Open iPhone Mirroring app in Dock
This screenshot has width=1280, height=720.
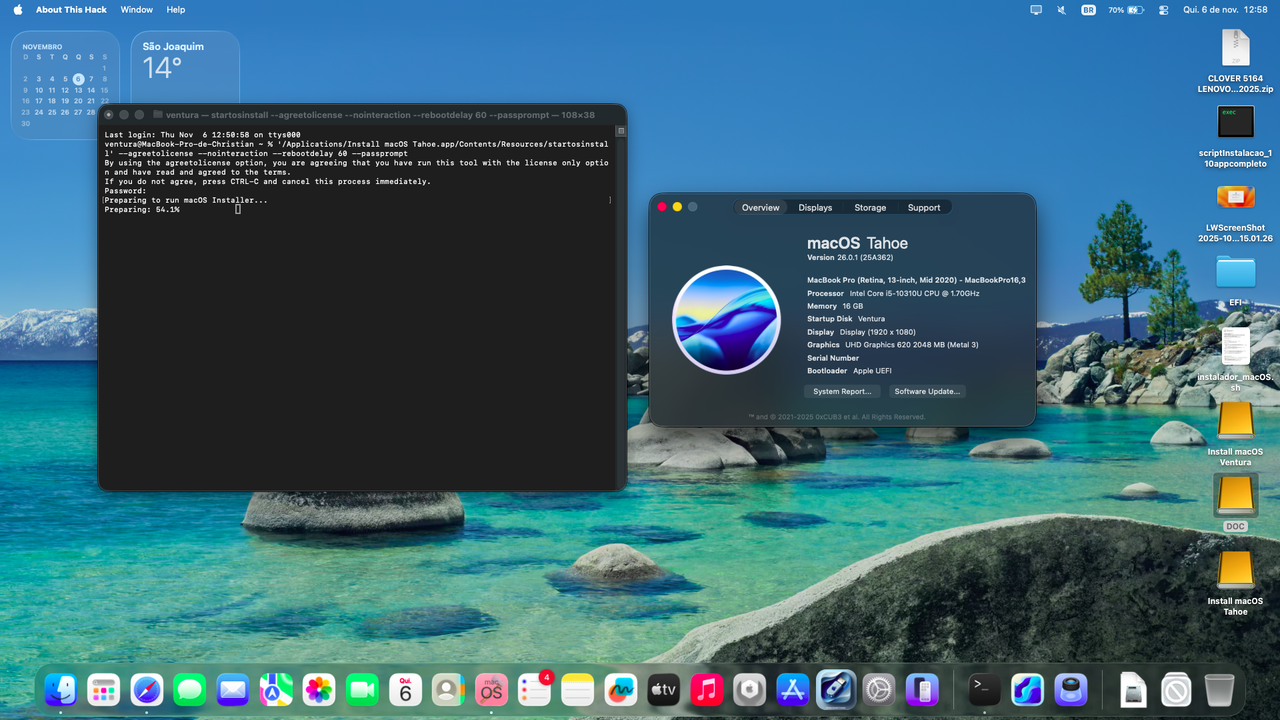click(921, 689)
